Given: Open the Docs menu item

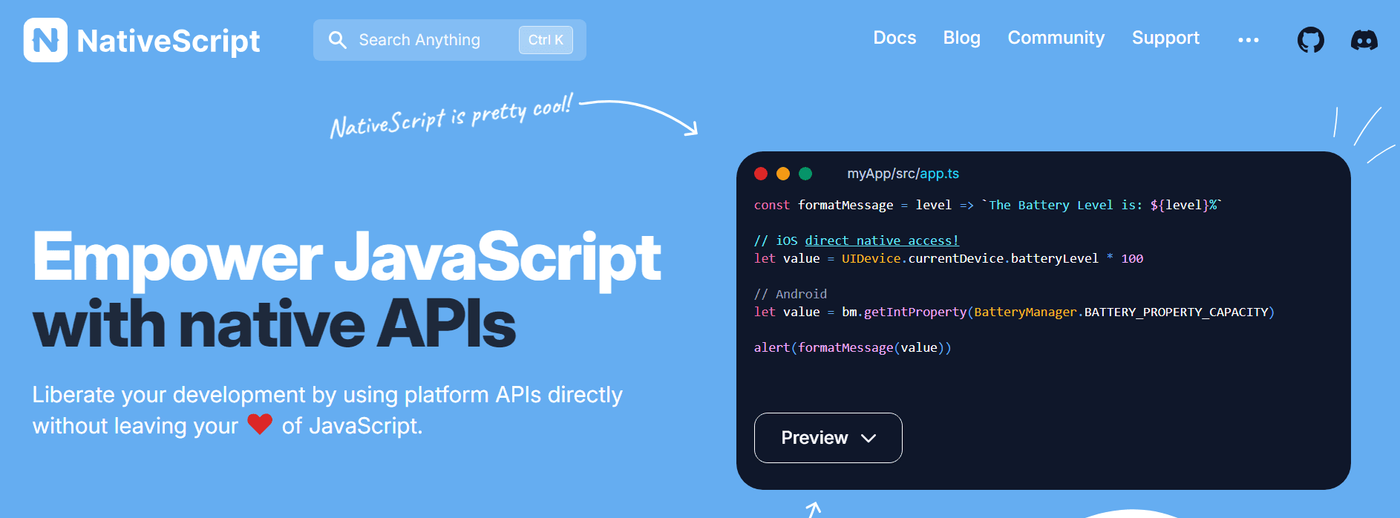Looking at the screenshot, I should tap(894, 38).
